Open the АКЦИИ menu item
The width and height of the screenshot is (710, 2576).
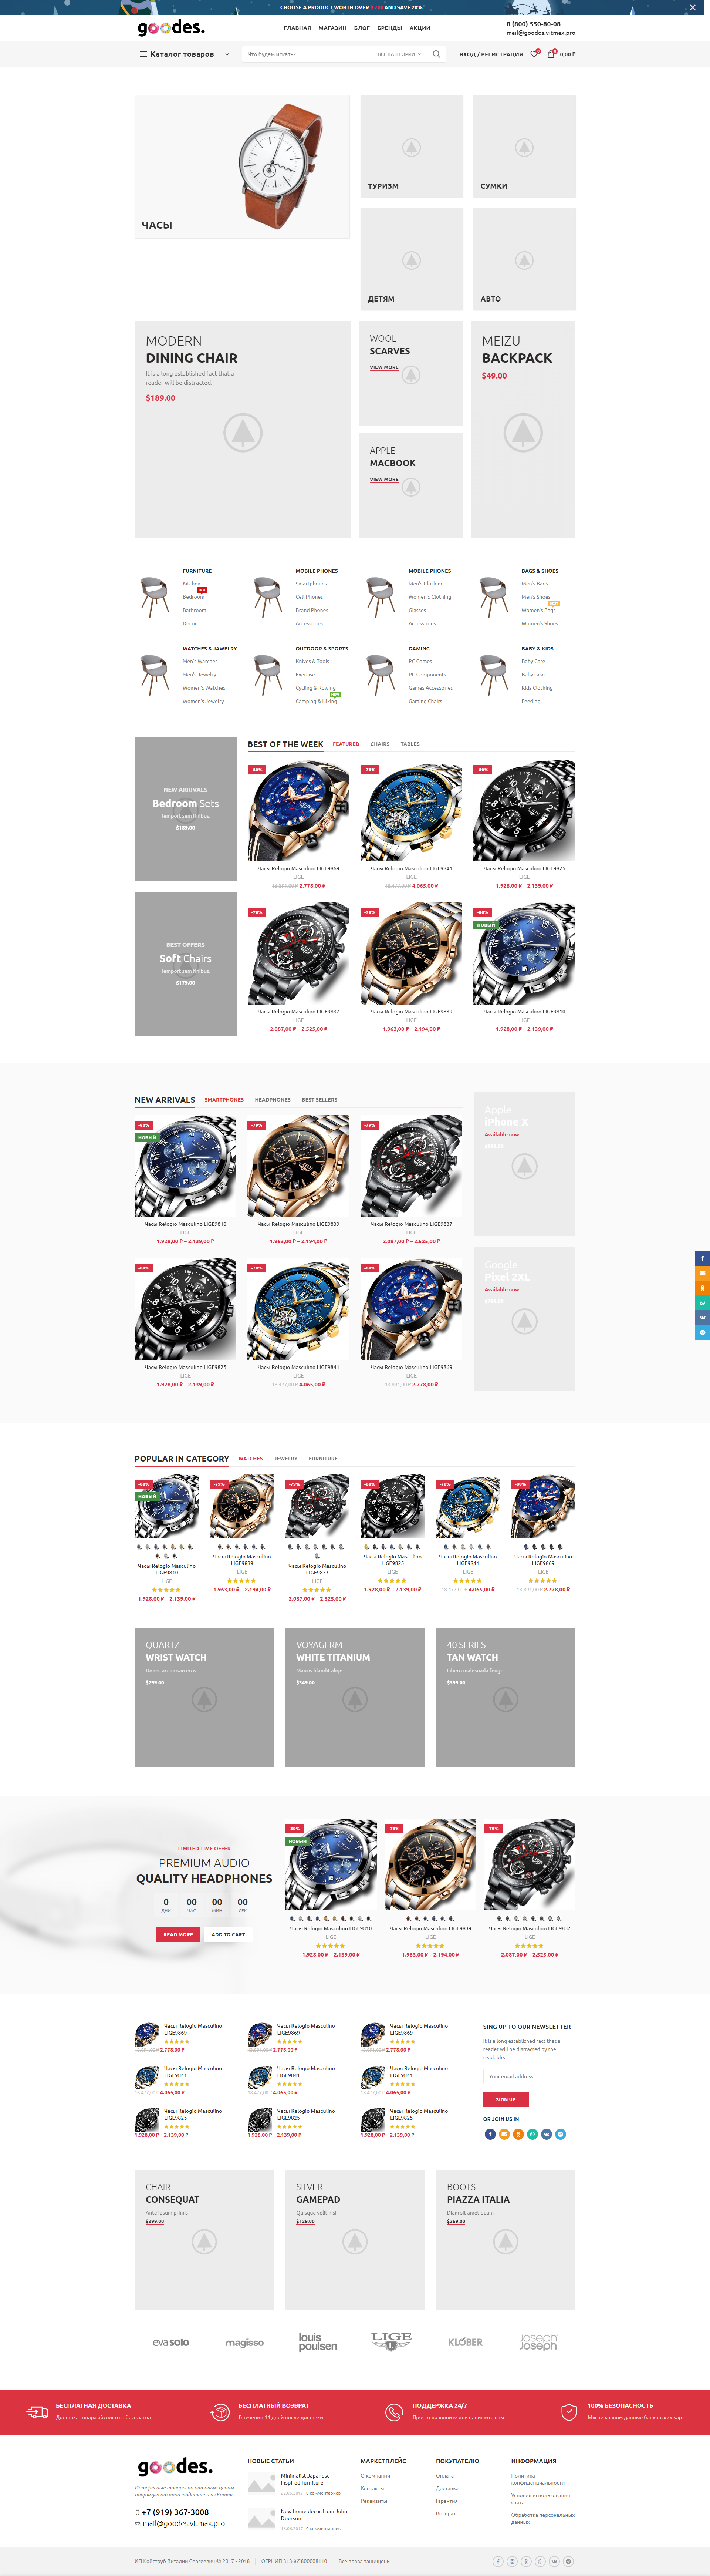420,28
